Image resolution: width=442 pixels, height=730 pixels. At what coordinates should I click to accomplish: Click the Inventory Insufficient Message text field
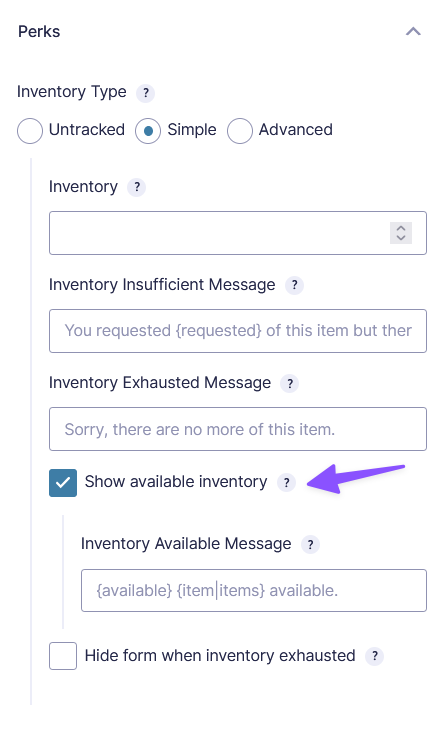(x=238, y=331)
